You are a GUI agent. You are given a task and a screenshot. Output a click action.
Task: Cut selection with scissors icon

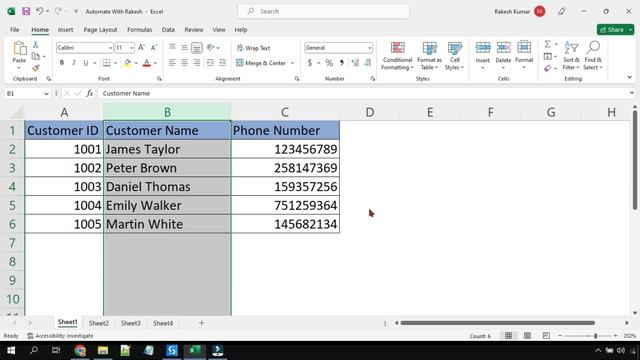[36, 44]
